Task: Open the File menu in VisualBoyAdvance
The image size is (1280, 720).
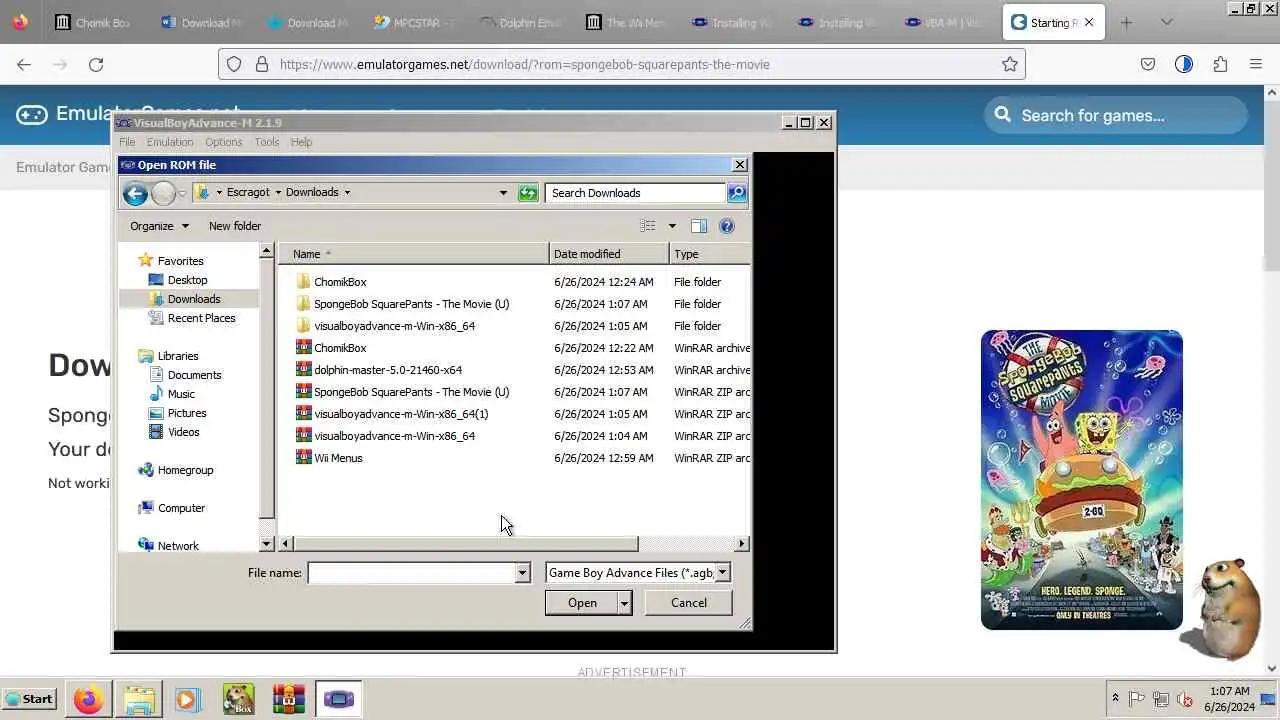Action: pyautogui.click(x=127, y=142)
